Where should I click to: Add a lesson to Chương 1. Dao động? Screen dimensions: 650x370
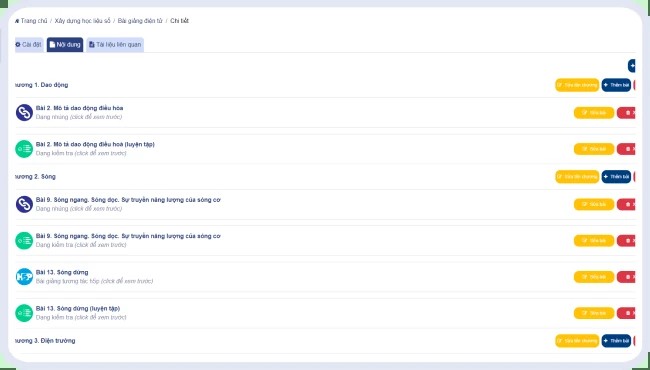616,85
